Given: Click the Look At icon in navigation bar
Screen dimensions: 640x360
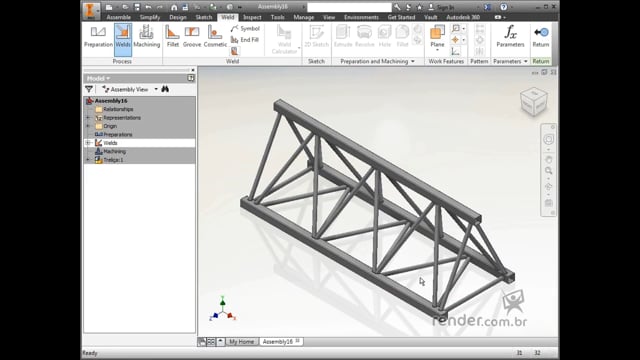Looking at the screenshot, I should [549, 202].
